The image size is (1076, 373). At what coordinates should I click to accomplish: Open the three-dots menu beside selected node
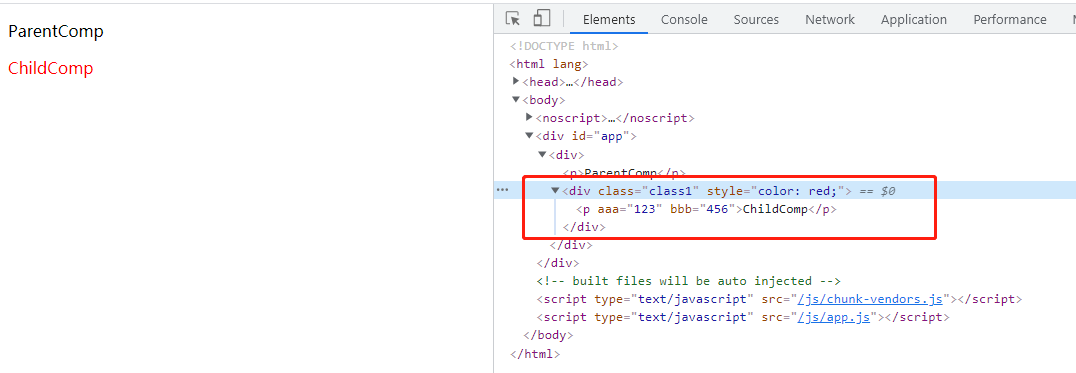coord(502,190)
